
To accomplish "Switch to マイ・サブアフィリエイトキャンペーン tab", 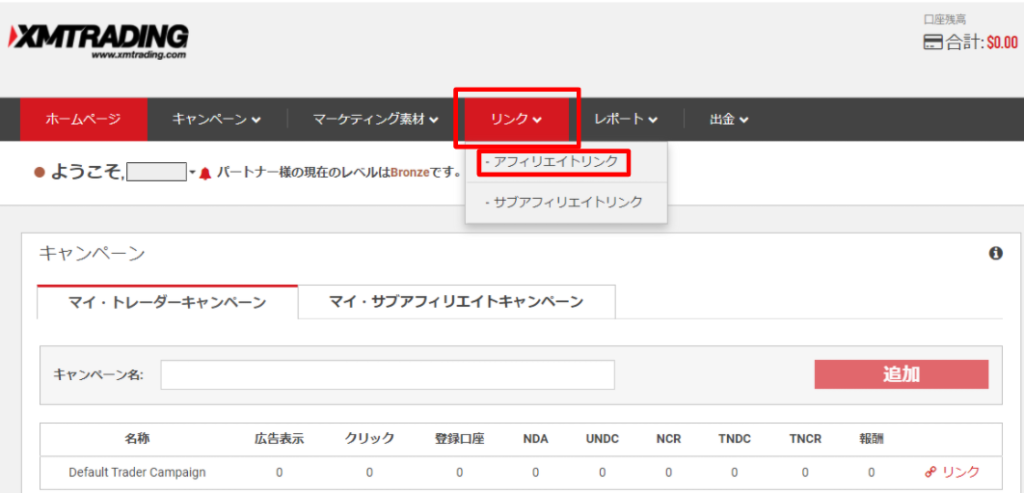I will 456,302.
